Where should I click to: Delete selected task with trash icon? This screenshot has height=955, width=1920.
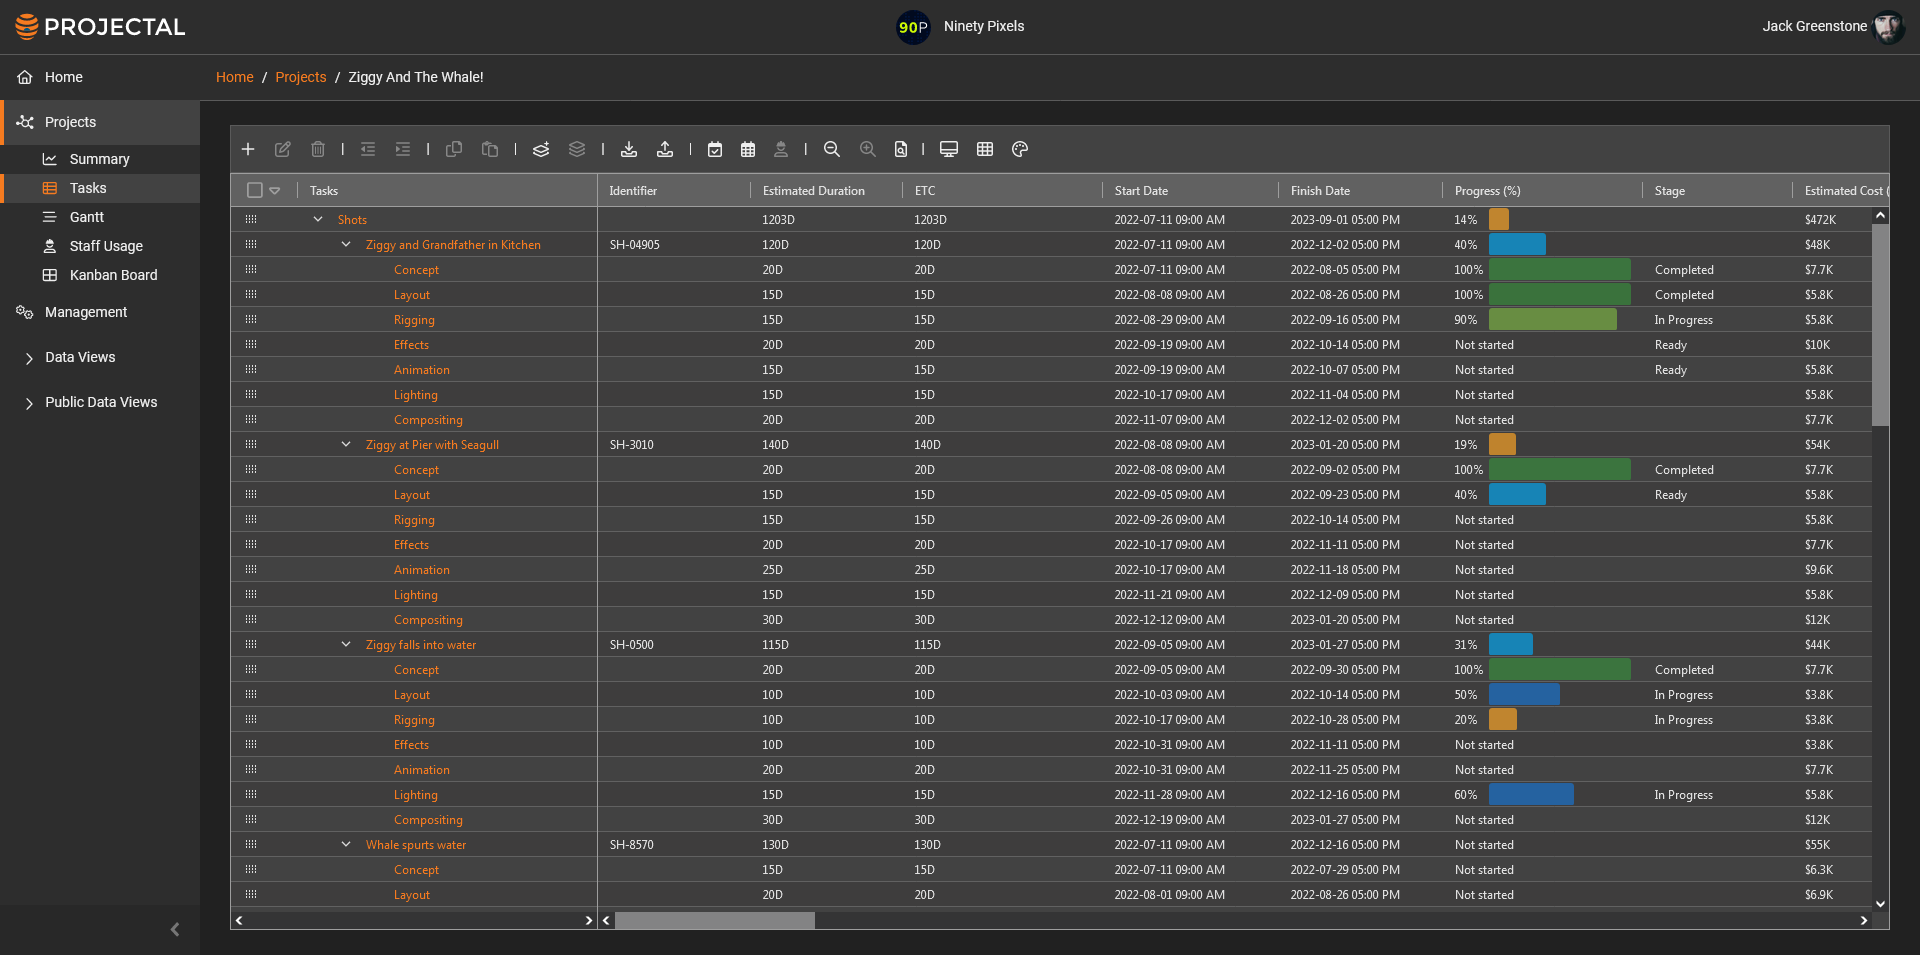[x=318, y=149]
